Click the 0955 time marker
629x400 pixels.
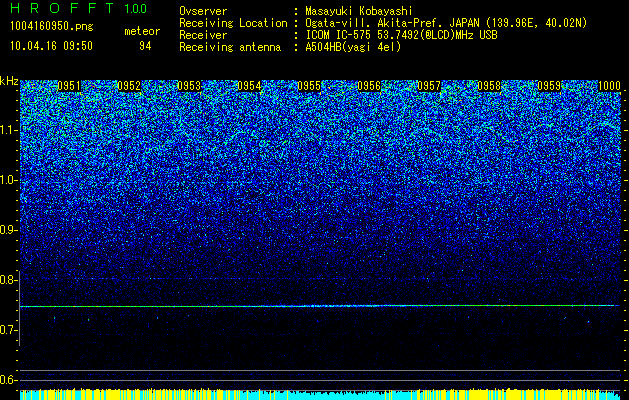[x=309, y=86]
